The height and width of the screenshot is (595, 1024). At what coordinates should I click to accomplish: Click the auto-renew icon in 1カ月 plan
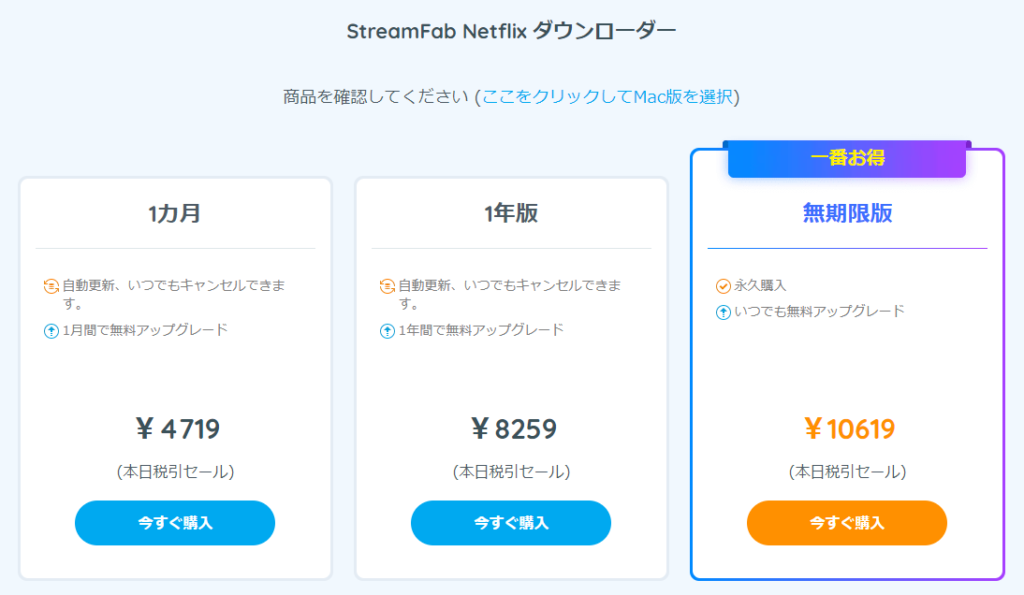coord(51,286)
